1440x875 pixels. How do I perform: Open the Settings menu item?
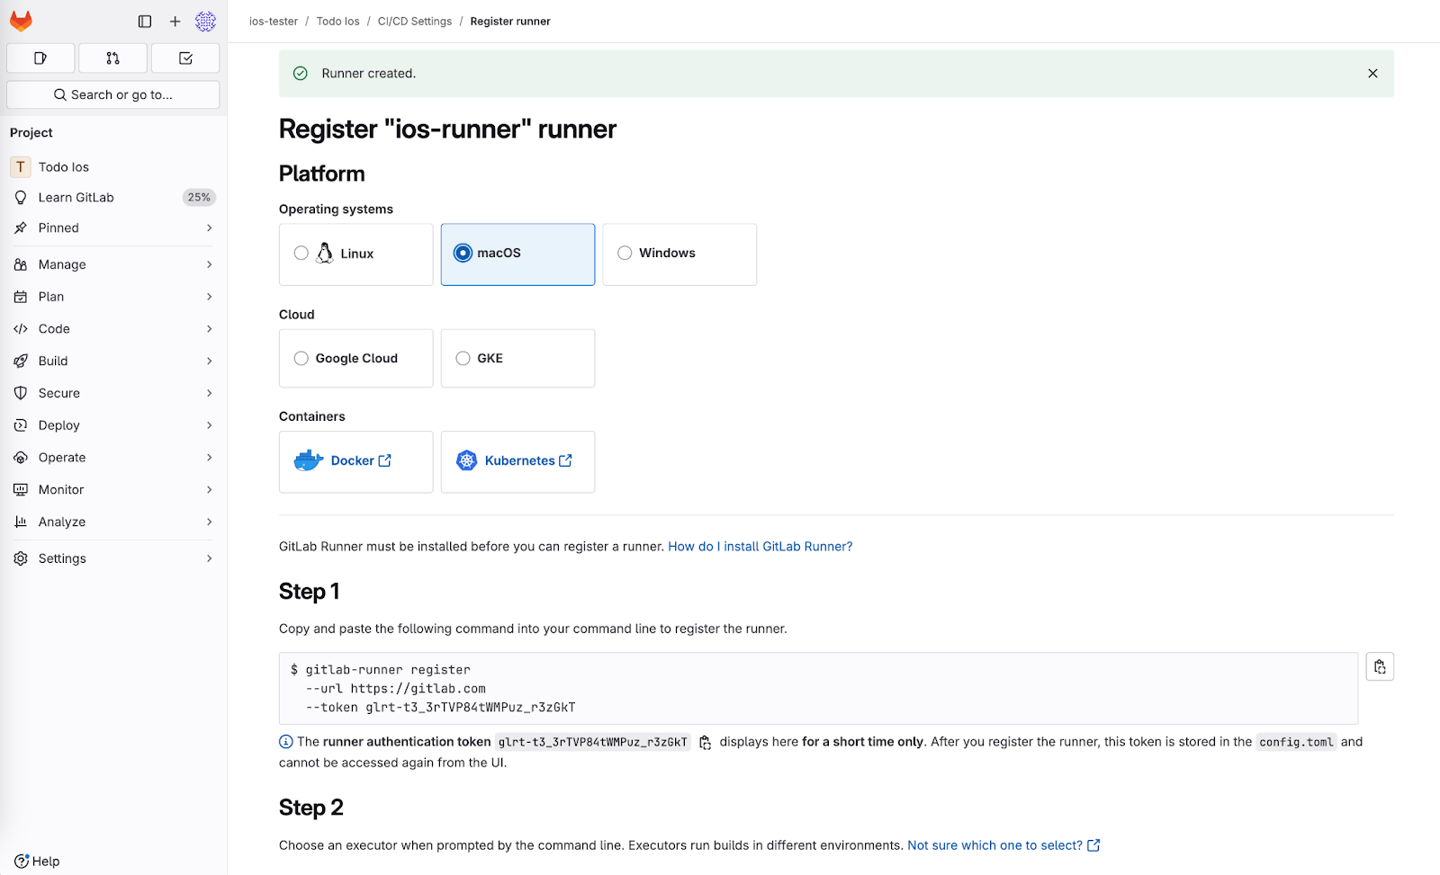click(113, 558)
